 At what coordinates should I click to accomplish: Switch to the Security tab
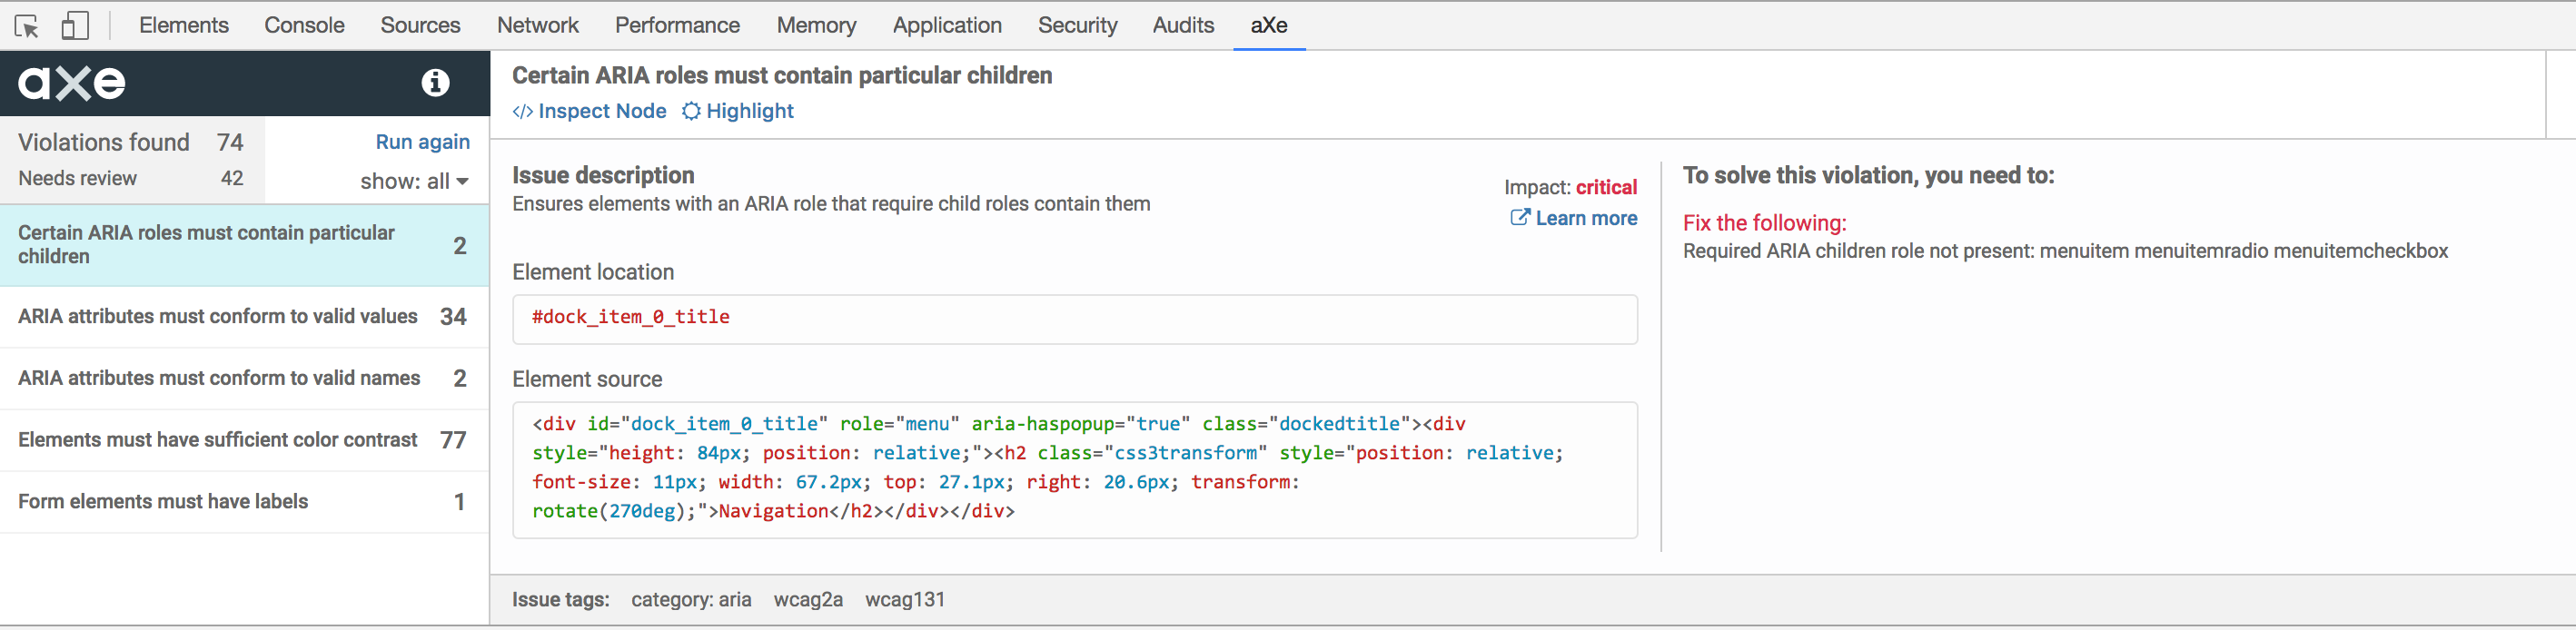tap(1077, 25)
